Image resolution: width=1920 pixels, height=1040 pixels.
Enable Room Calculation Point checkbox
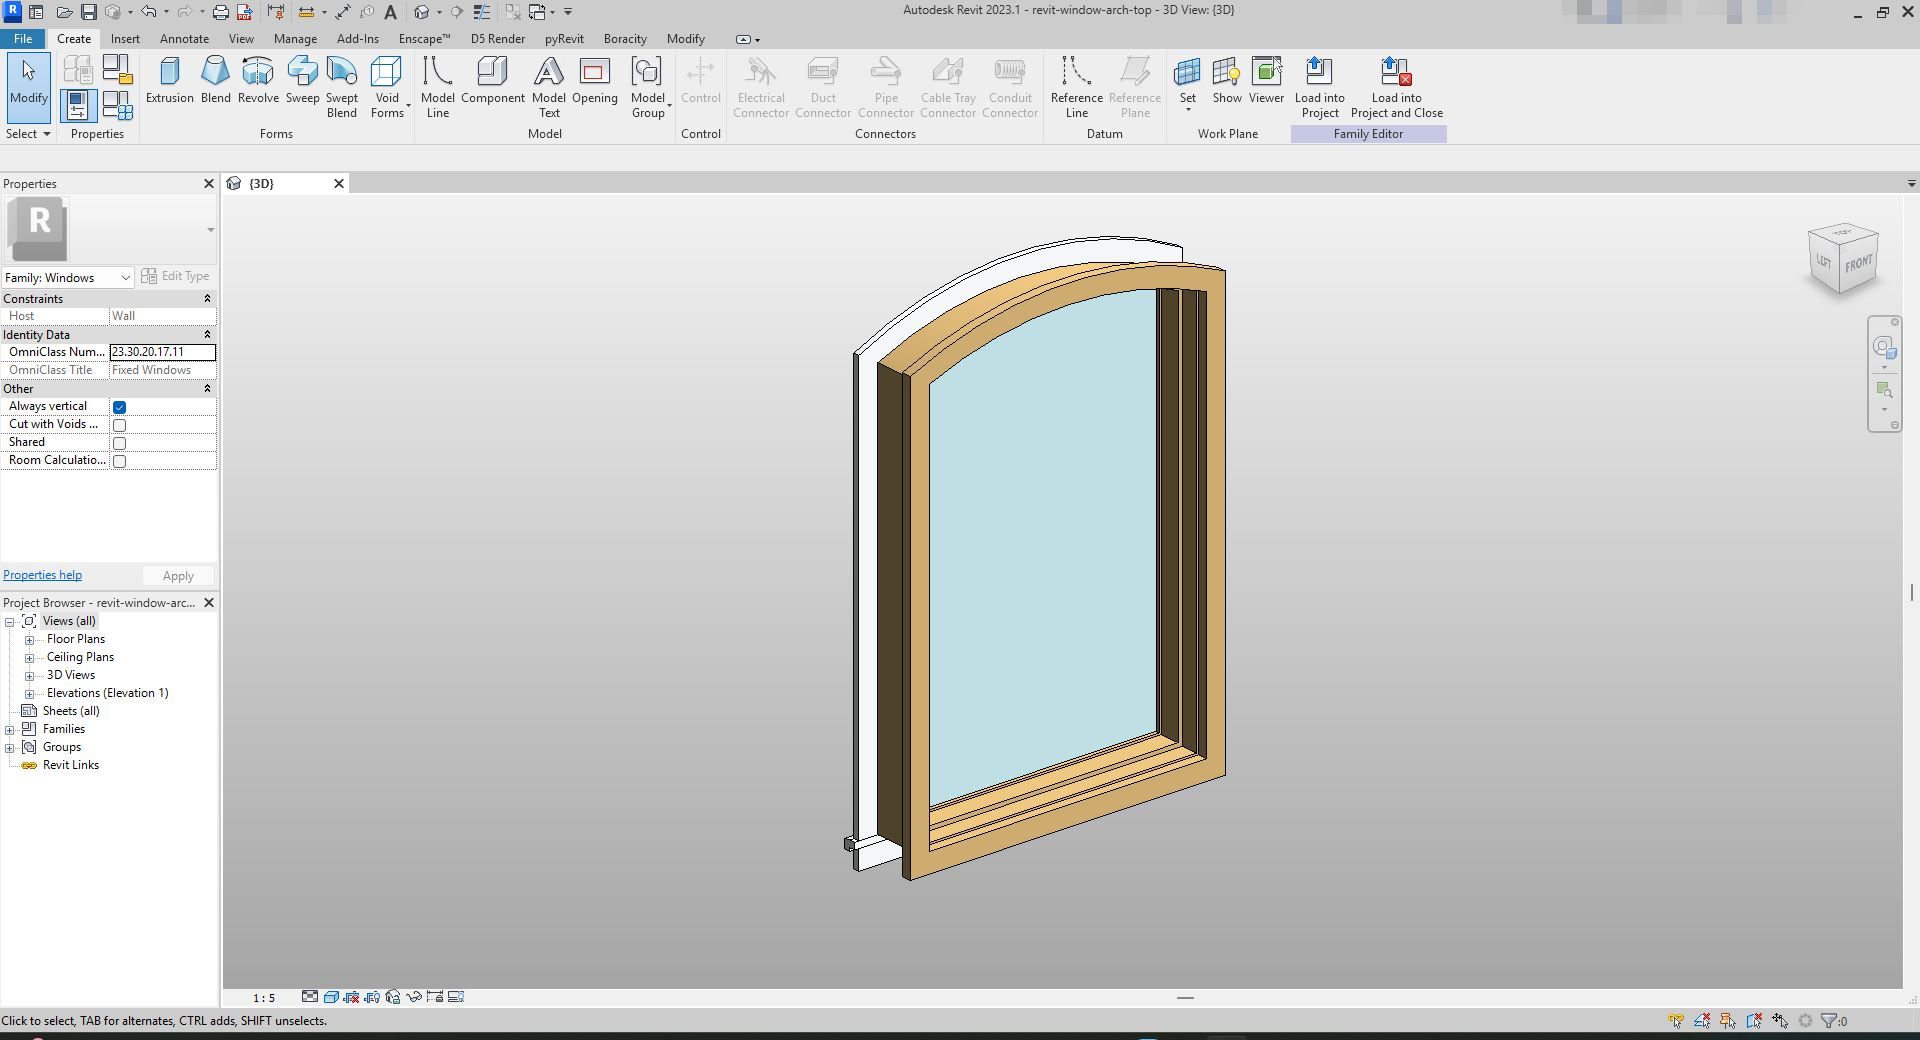coord(119,461)
